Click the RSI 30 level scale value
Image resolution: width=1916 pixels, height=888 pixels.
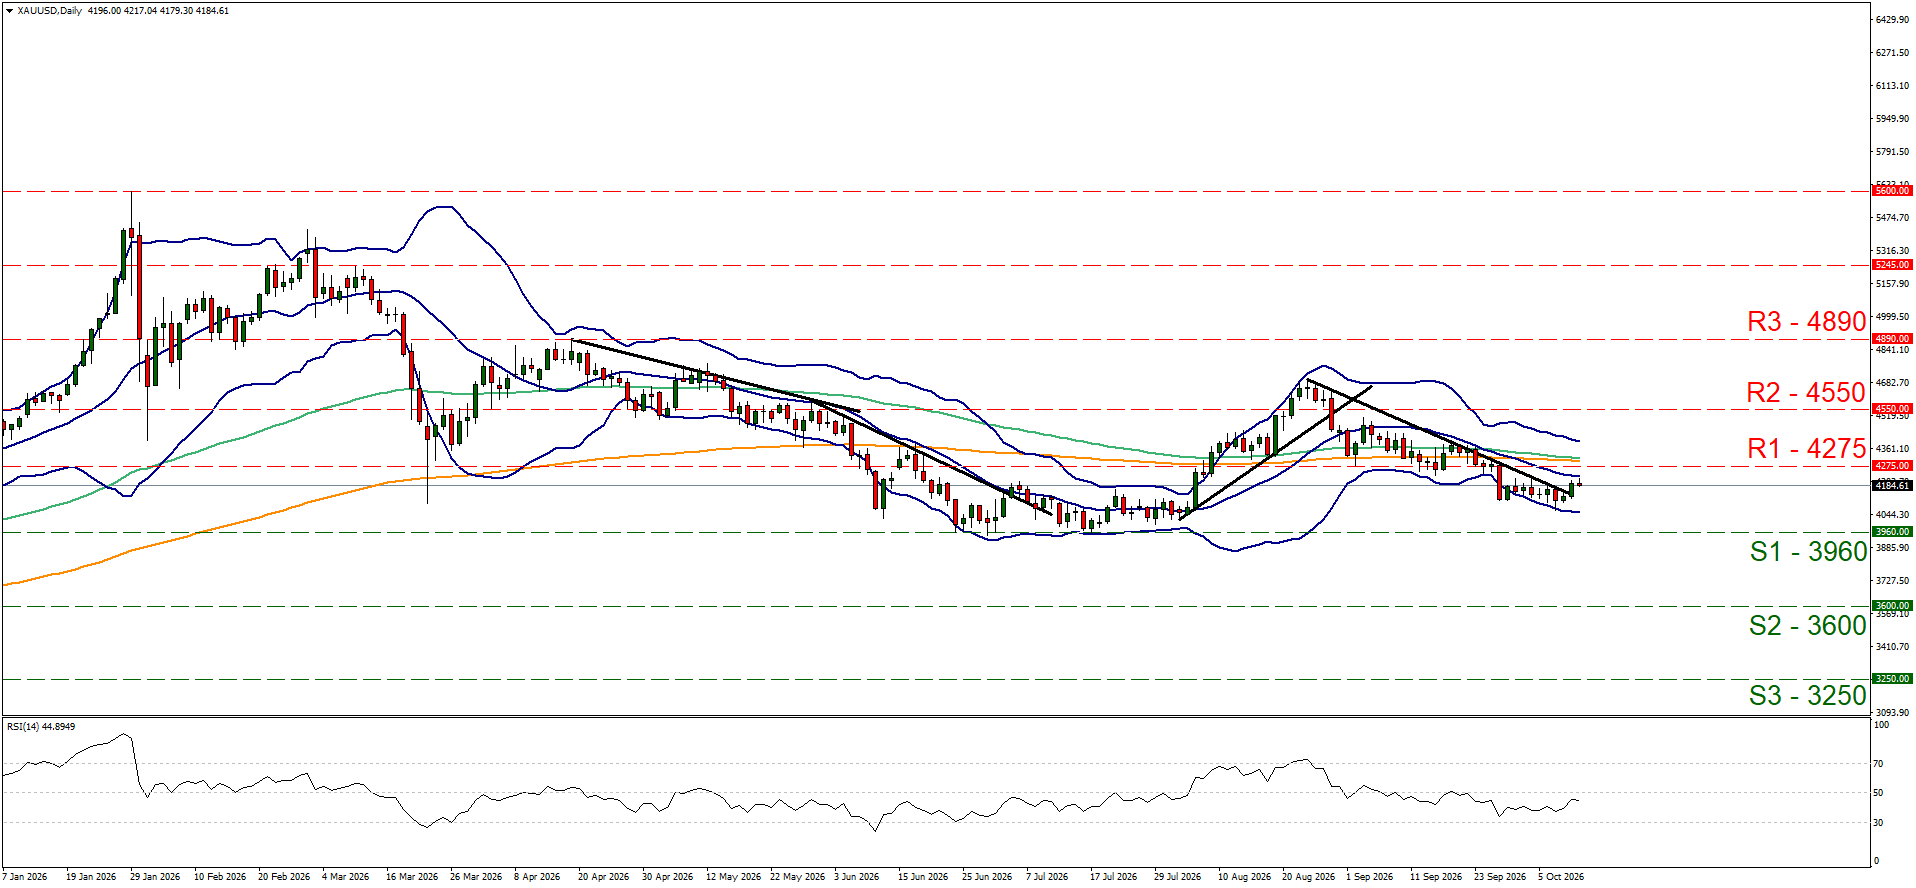click(1878, 823)
